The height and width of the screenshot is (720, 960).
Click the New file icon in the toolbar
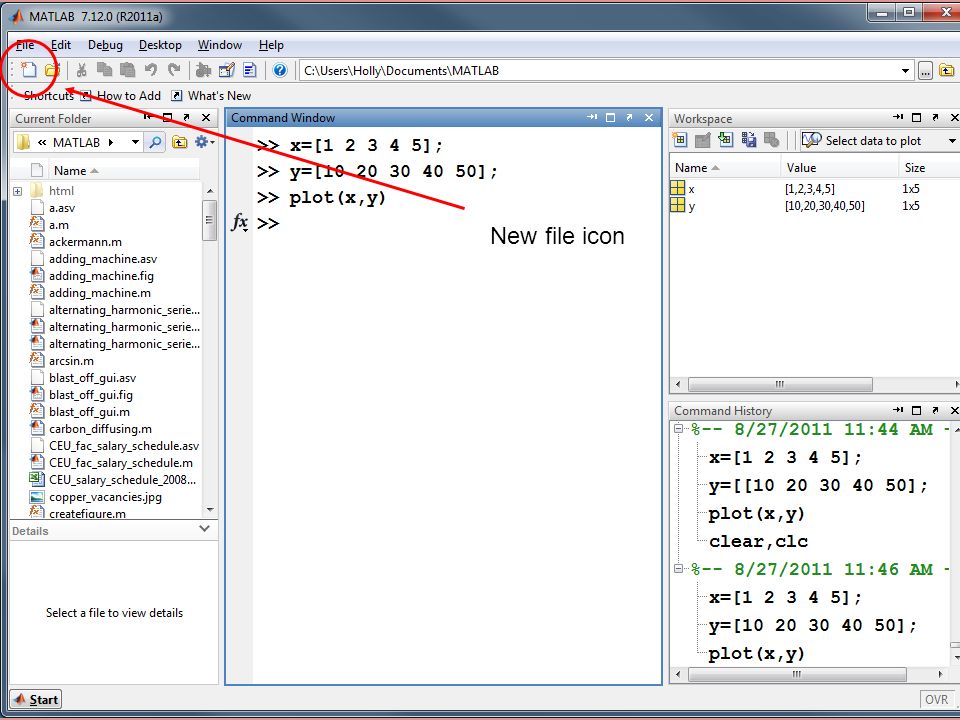coord(29,70)
